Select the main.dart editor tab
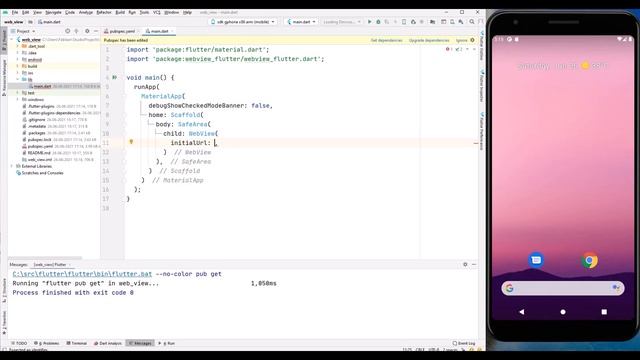 [159, 31]
